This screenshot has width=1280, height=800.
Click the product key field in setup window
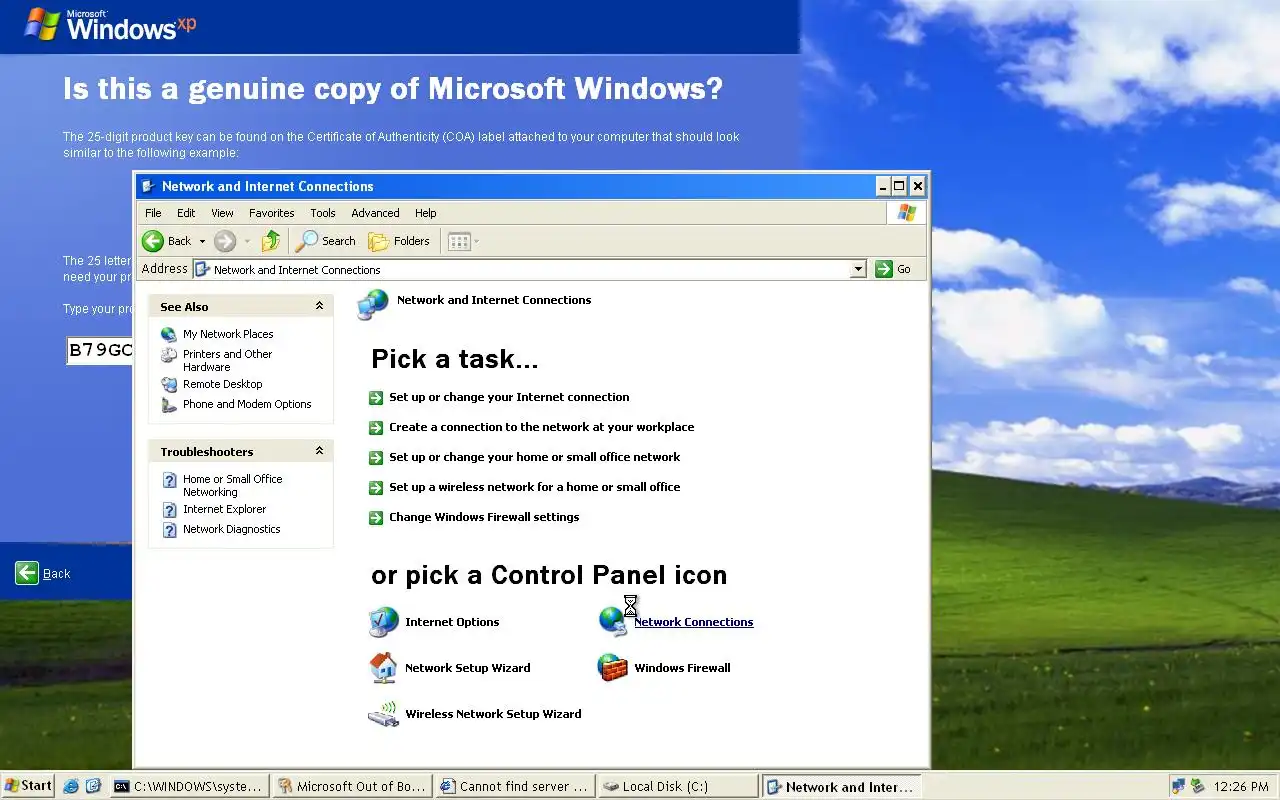(100, 350)
